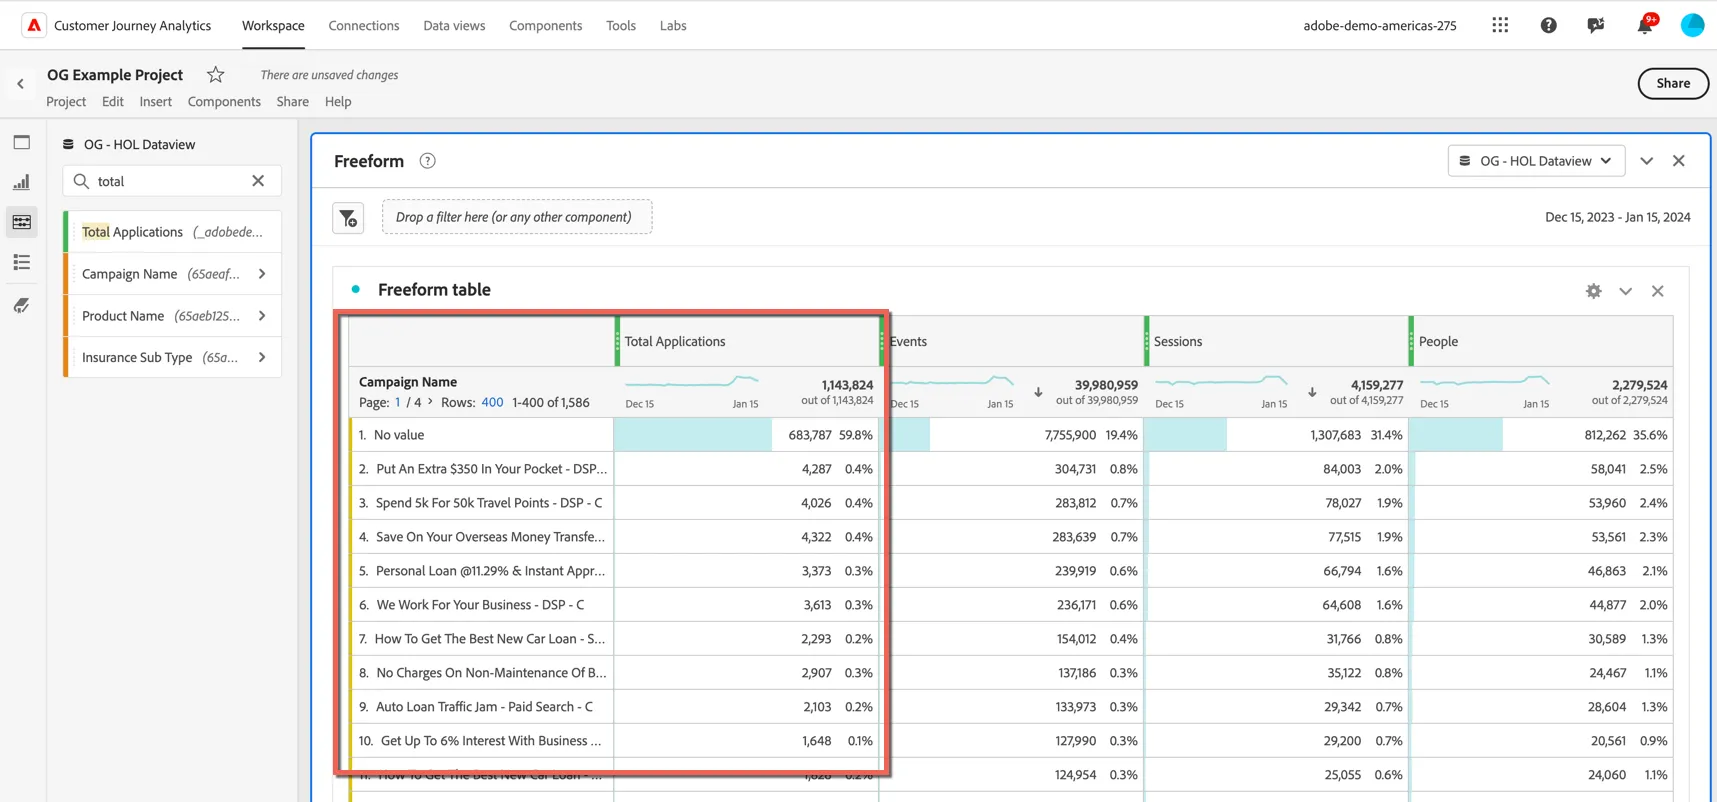Click the info icon next to Freeform title

[x=427, y=161]
